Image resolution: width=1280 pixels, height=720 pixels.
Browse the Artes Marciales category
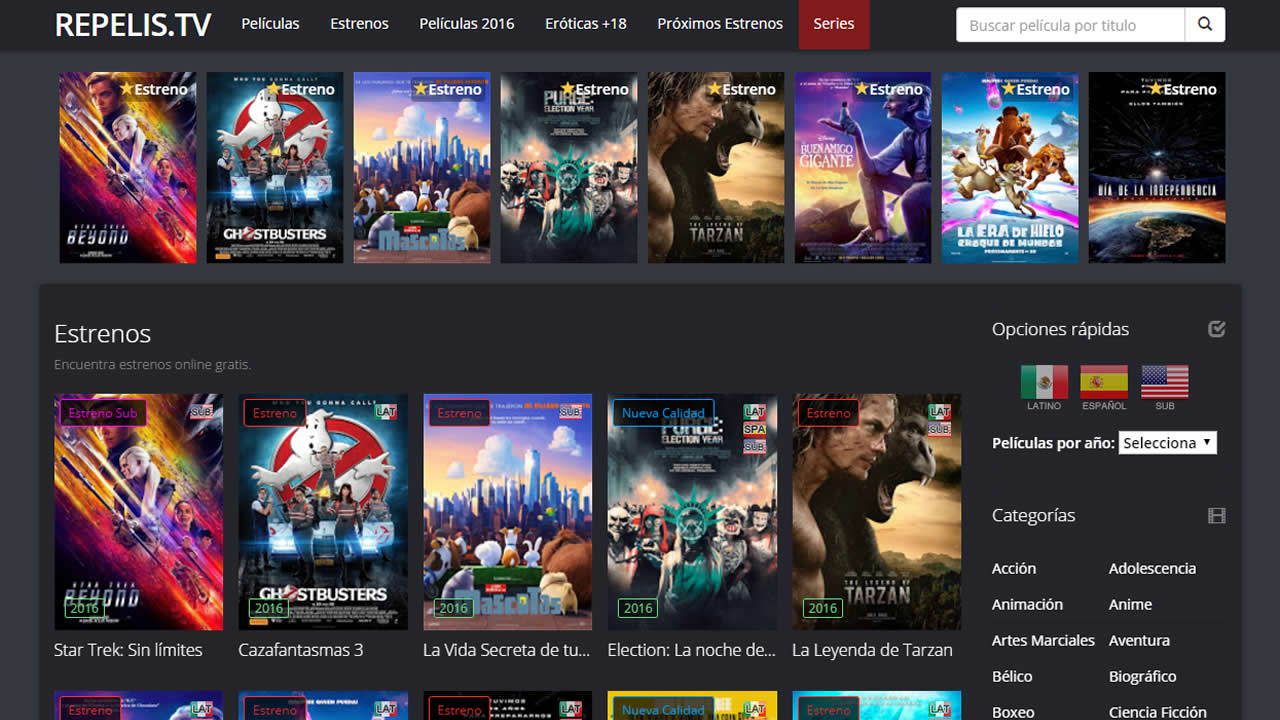[1043, 640]
